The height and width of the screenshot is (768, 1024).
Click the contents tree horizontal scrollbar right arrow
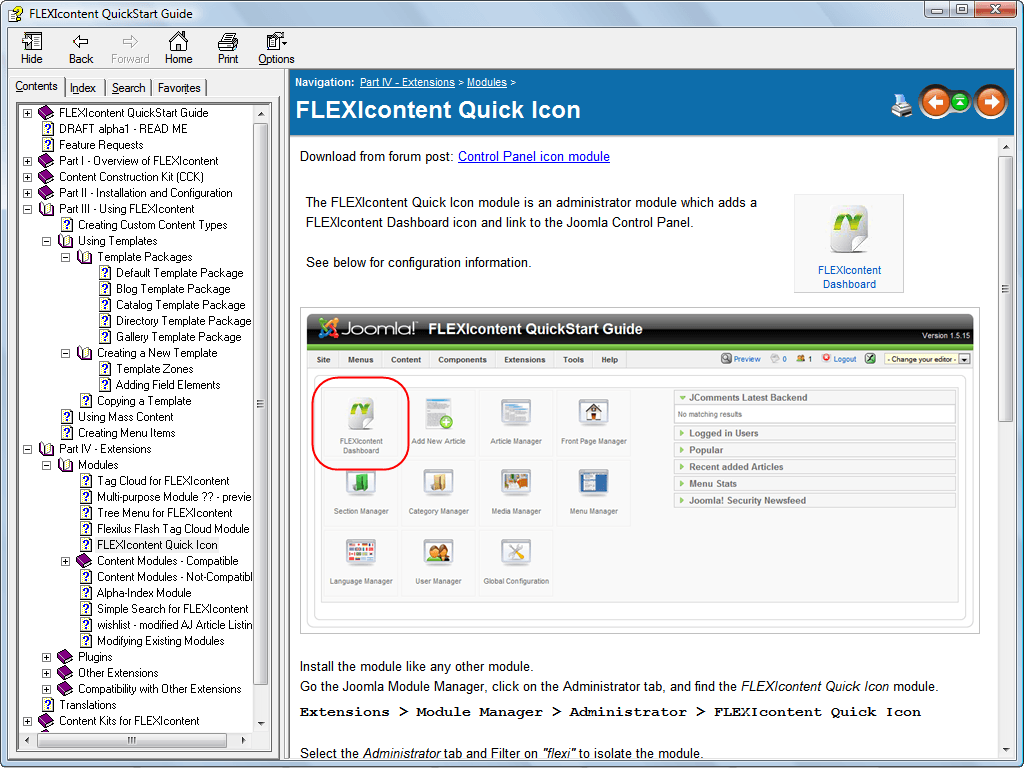click(x=244, y=740)
